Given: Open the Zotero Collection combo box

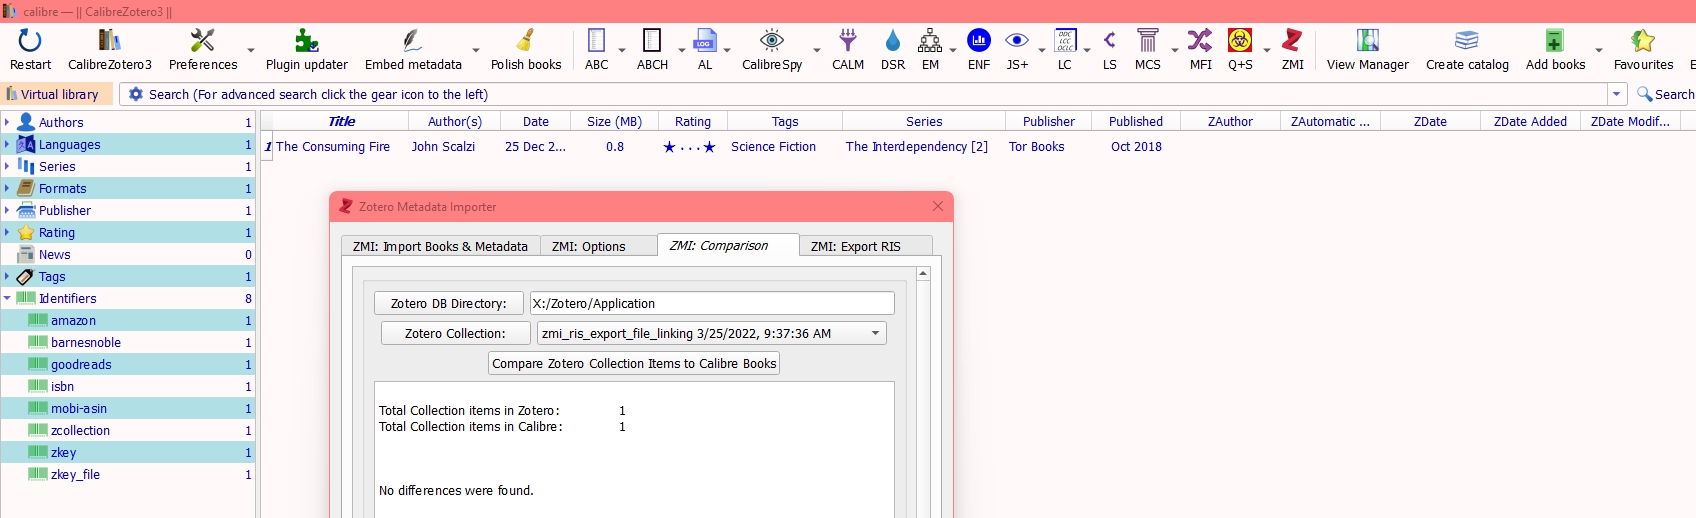Looking at the screenshot, I should coord(712,334).
